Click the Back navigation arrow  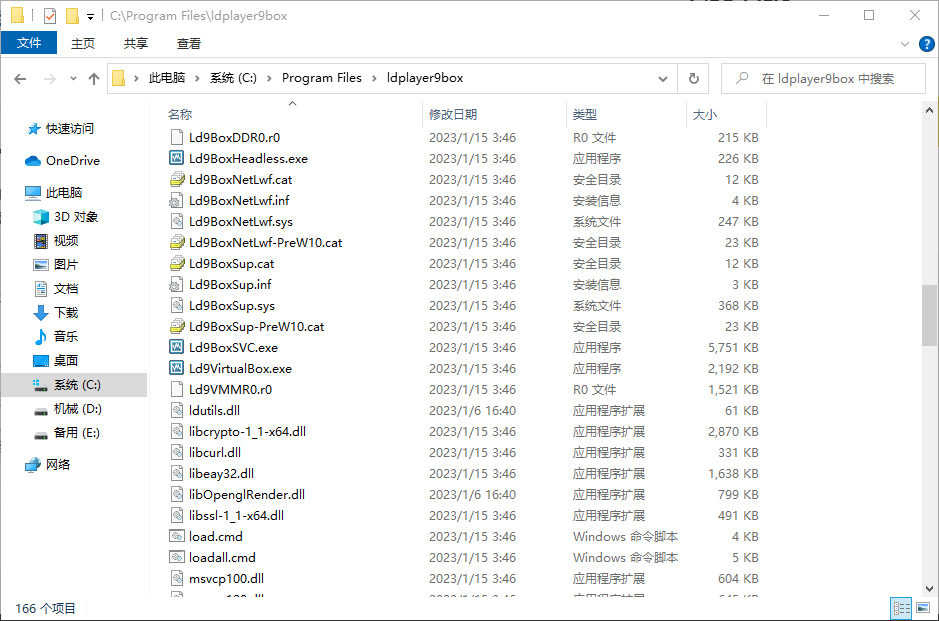click(20, 78)
